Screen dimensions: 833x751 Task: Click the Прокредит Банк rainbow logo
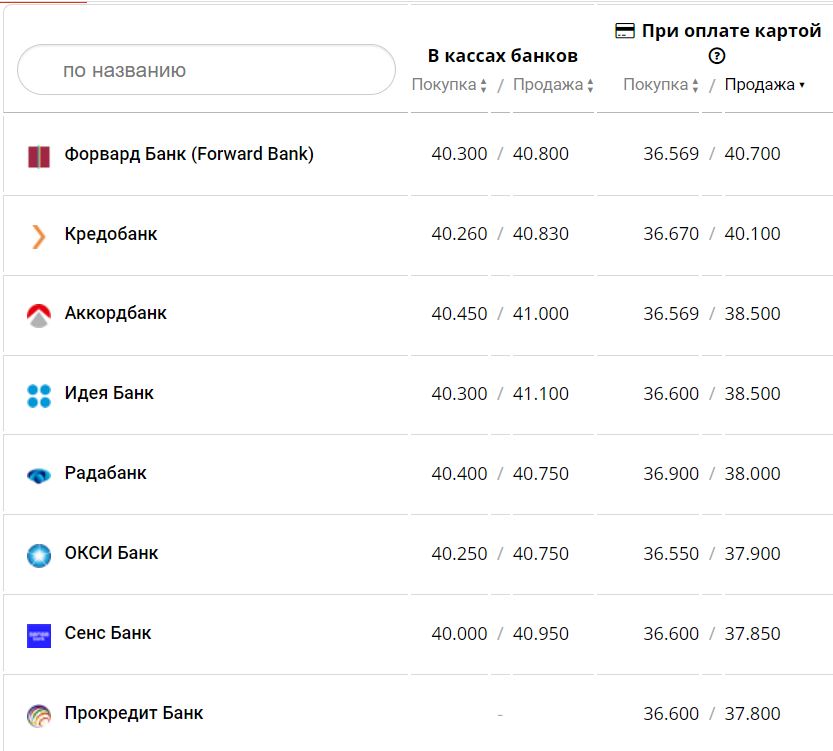(x=39, y=715)
